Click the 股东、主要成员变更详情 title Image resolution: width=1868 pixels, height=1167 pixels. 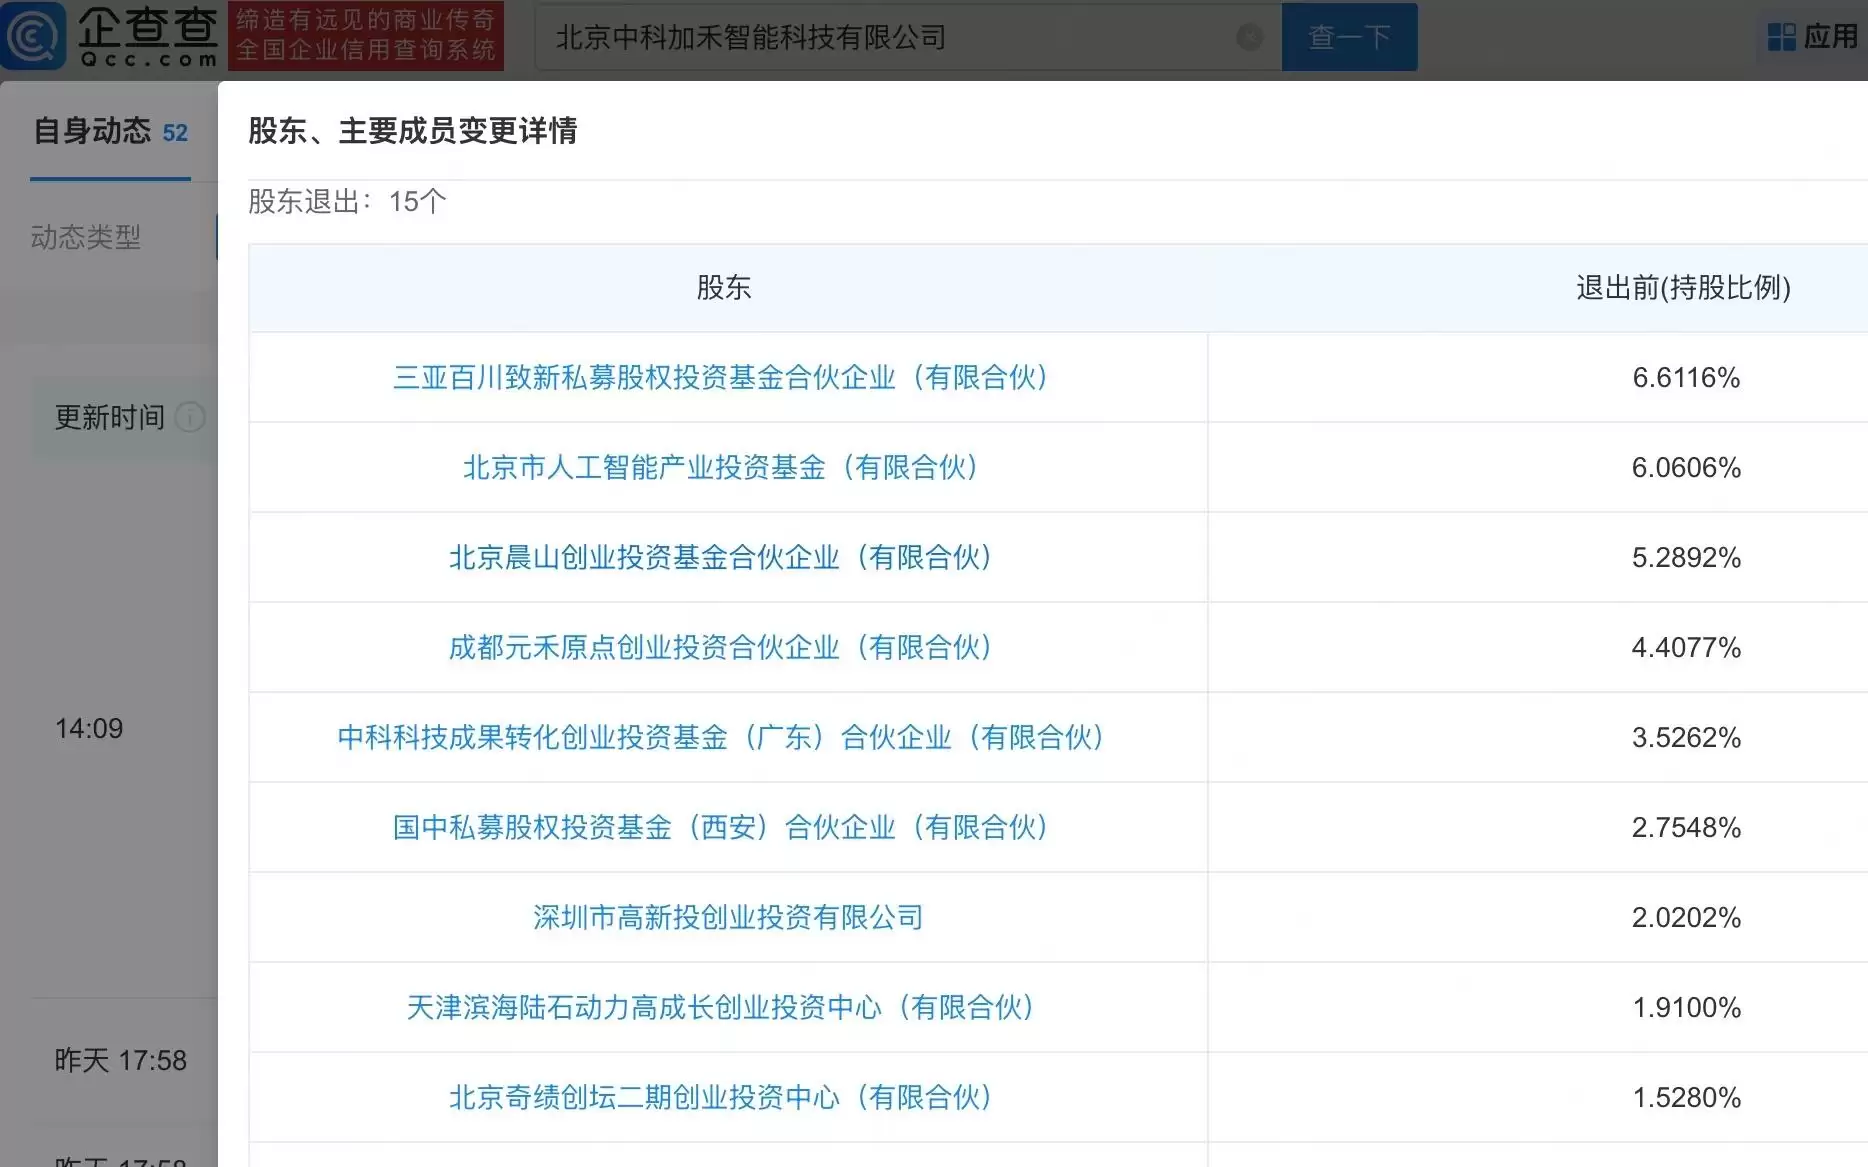[x=413, y=131]
